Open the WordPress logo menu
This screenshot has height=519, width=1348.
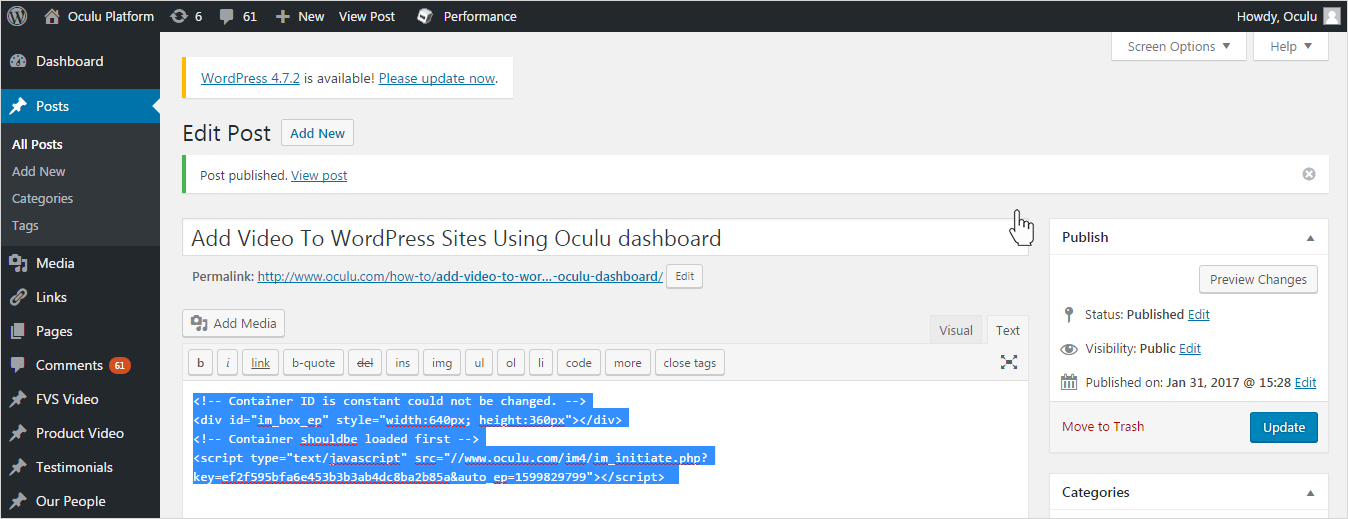[17, 16]
